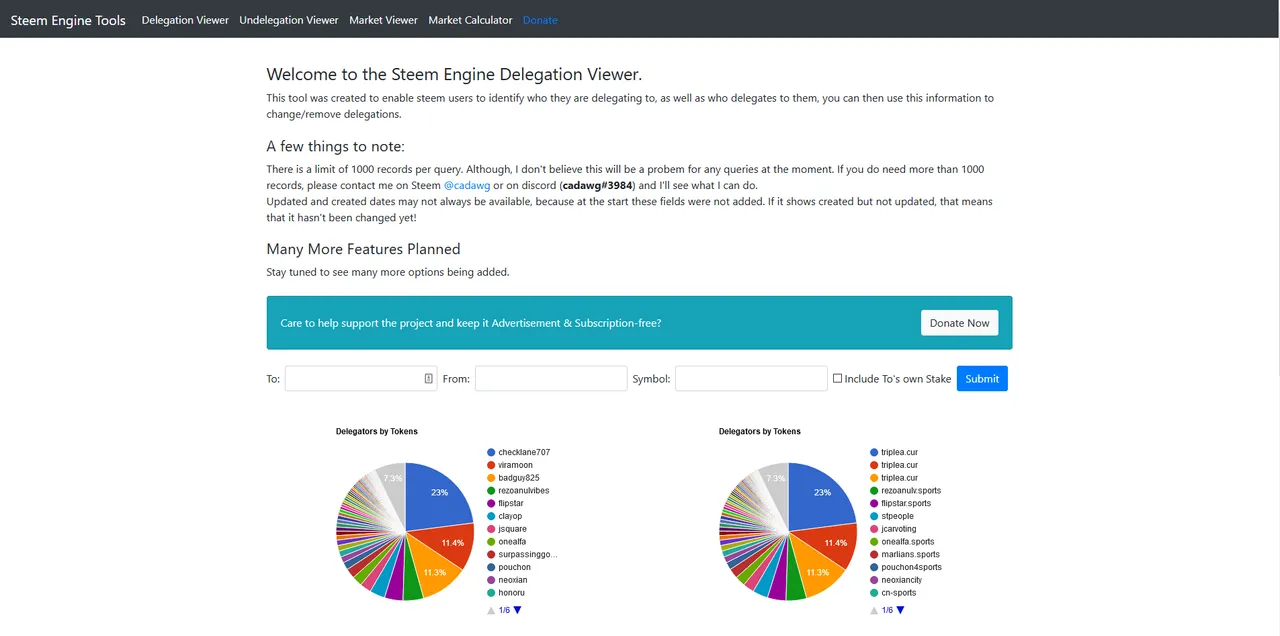
Task: Open the Steem Engine Tools home link
Action: [68, 20]
